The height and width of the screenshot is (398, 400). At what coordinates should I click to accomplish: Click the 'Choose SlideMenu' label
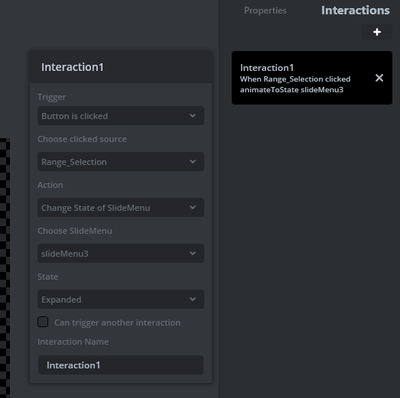coord(75,231)
